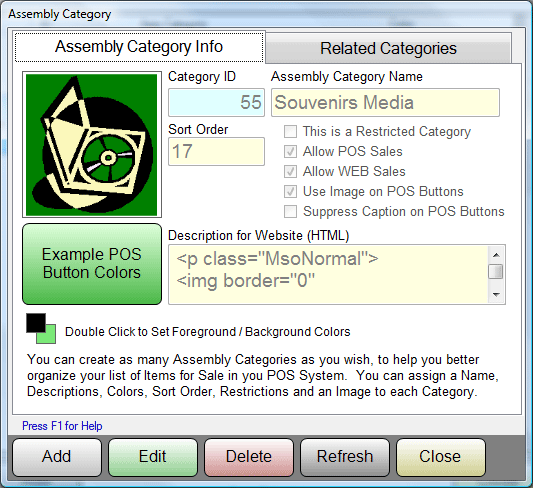Click the description scrollbar down arrow
The image size is (533, 488).
click(x=496, y=294)
